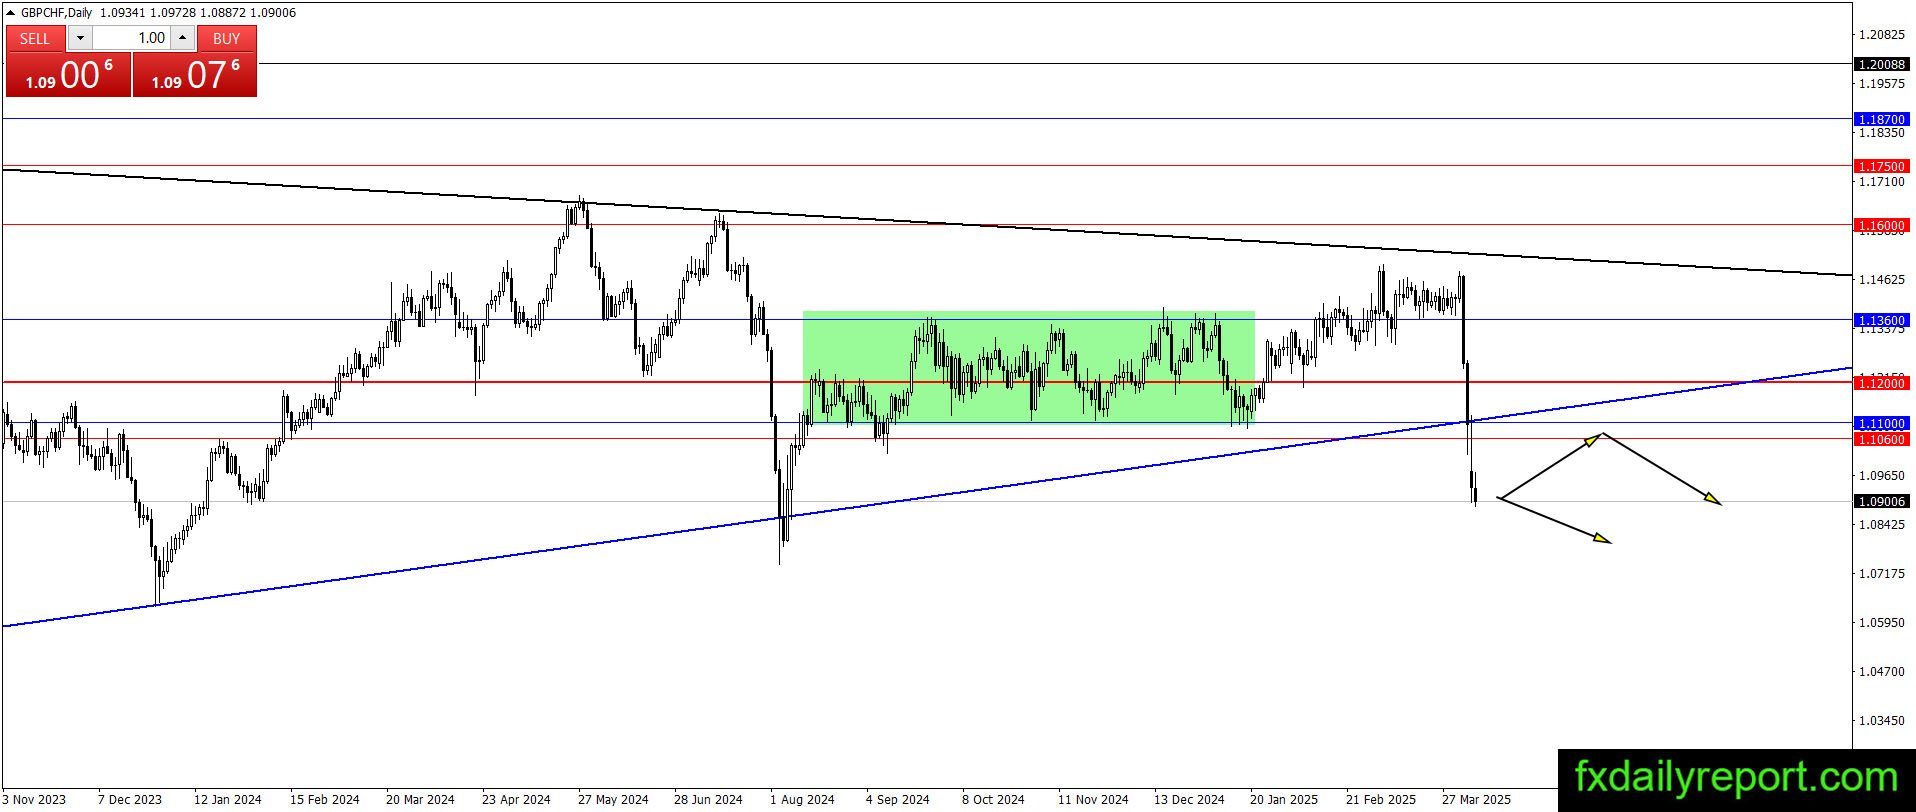The image size is (1916, 812).
Task: Click the BUY button in the trade panel
Action: click(x=227, y=38)
